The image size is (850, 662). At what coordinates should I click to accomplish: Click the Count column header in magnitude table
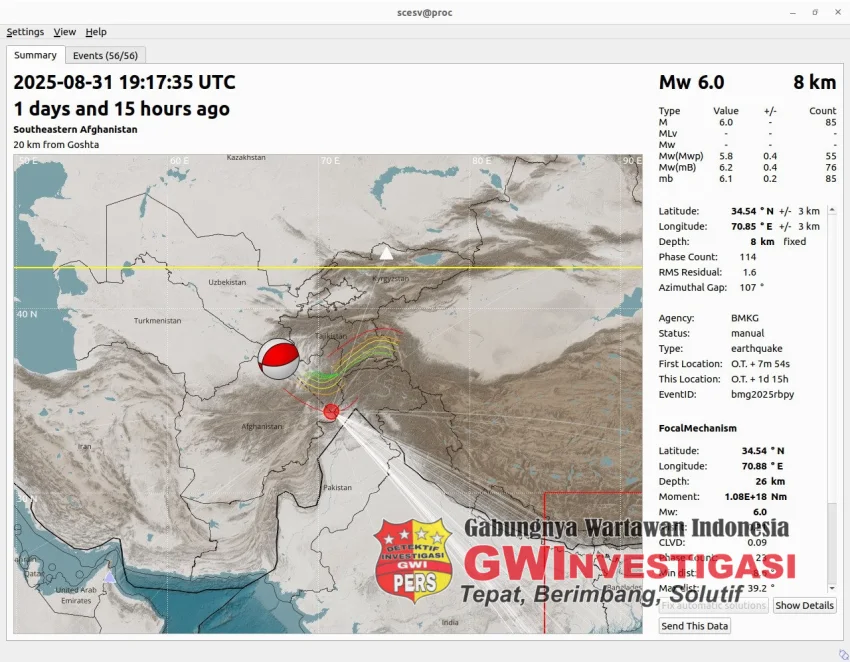(822, 111)
